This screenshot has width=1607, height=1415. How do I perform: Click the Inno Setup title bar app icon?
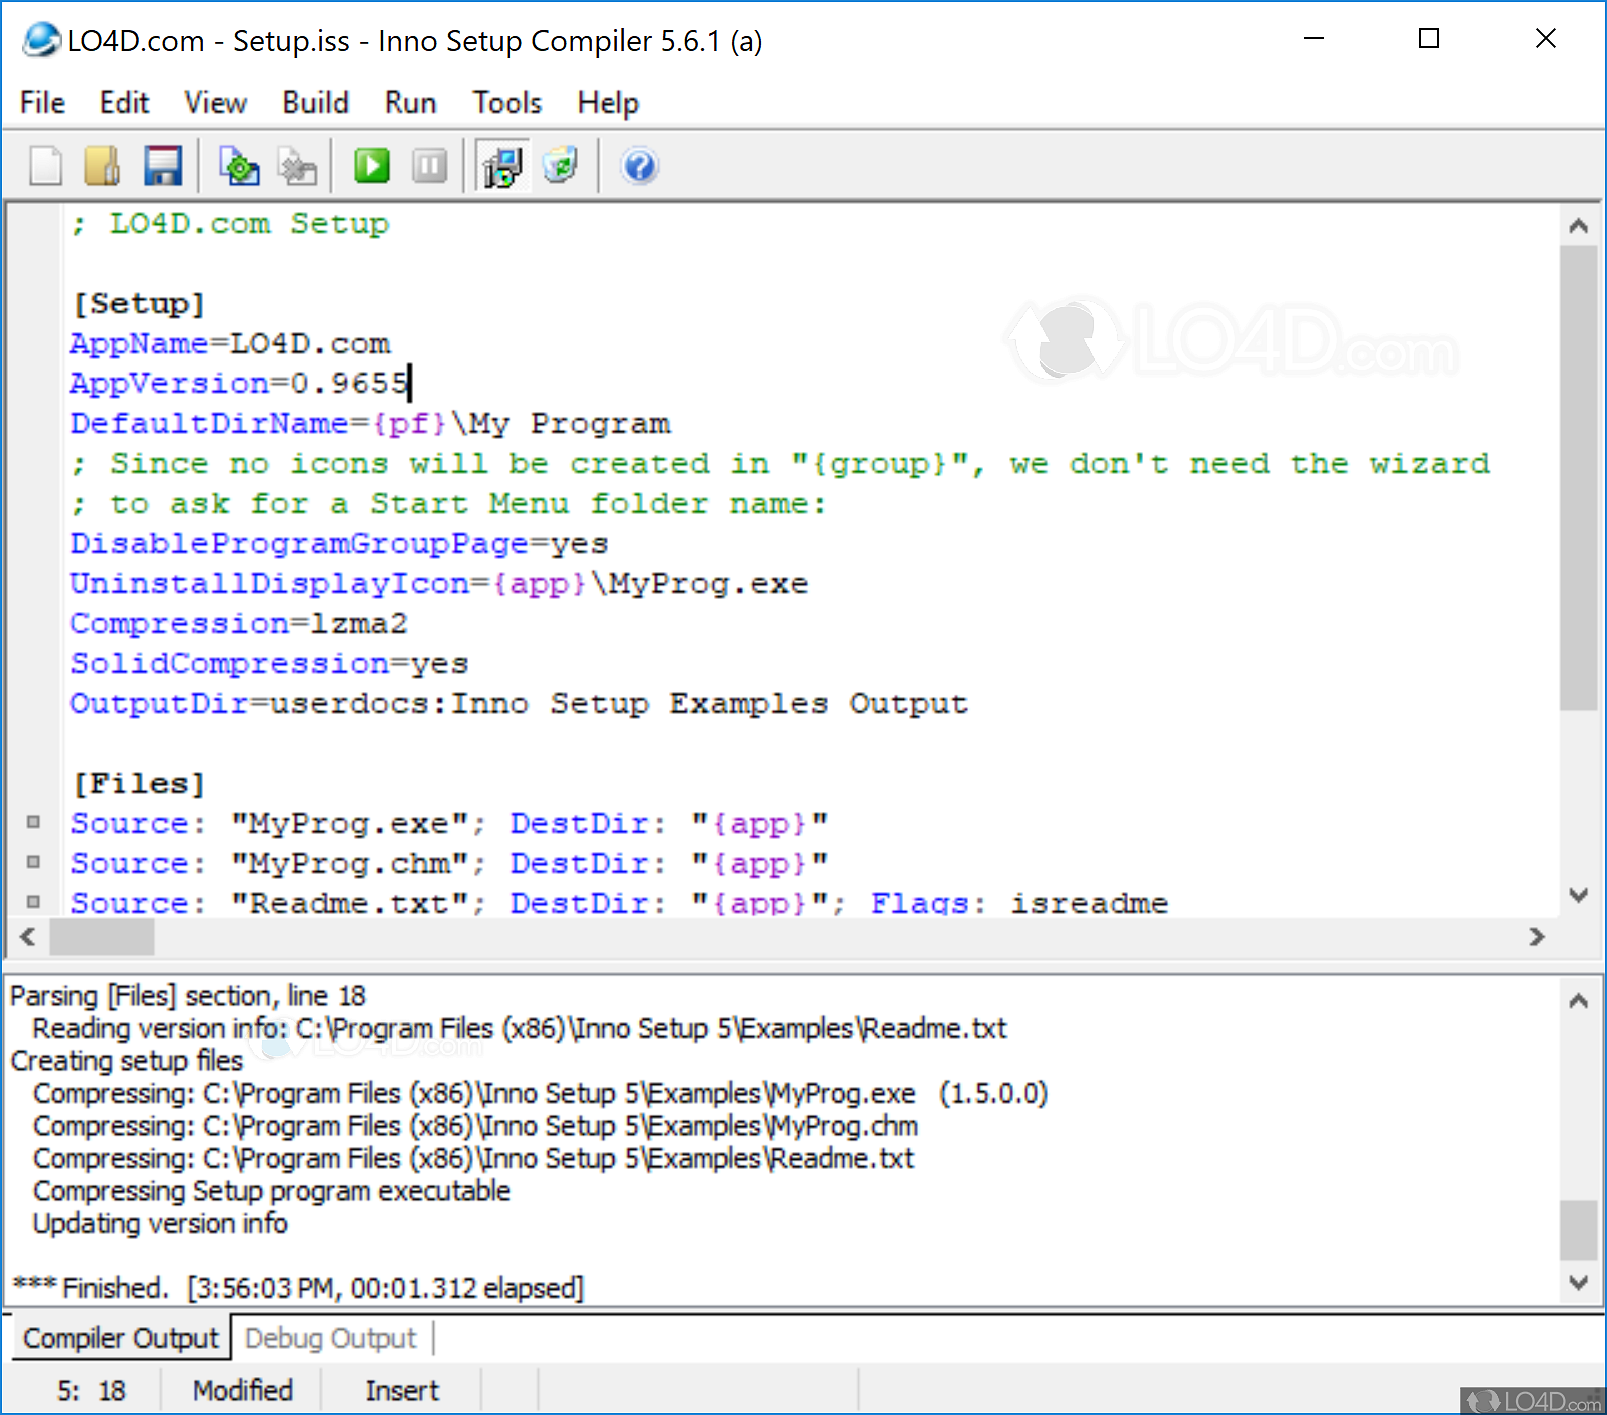click(40, 40)
